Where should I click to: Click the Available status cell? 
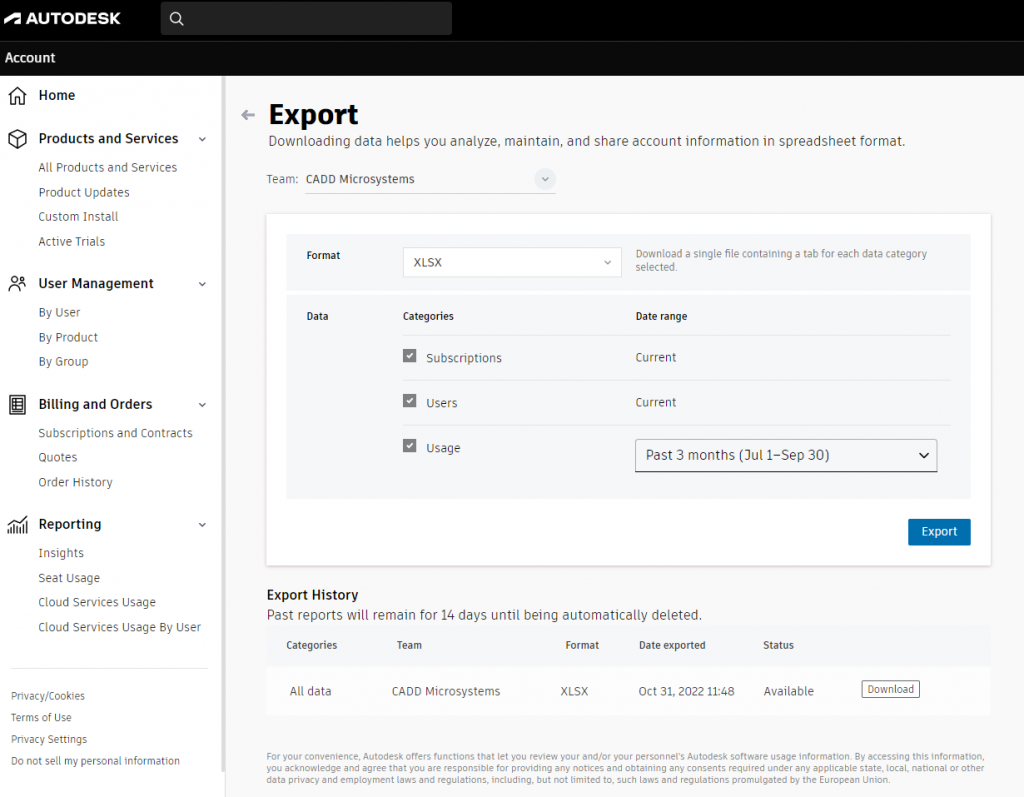(789, 691)
